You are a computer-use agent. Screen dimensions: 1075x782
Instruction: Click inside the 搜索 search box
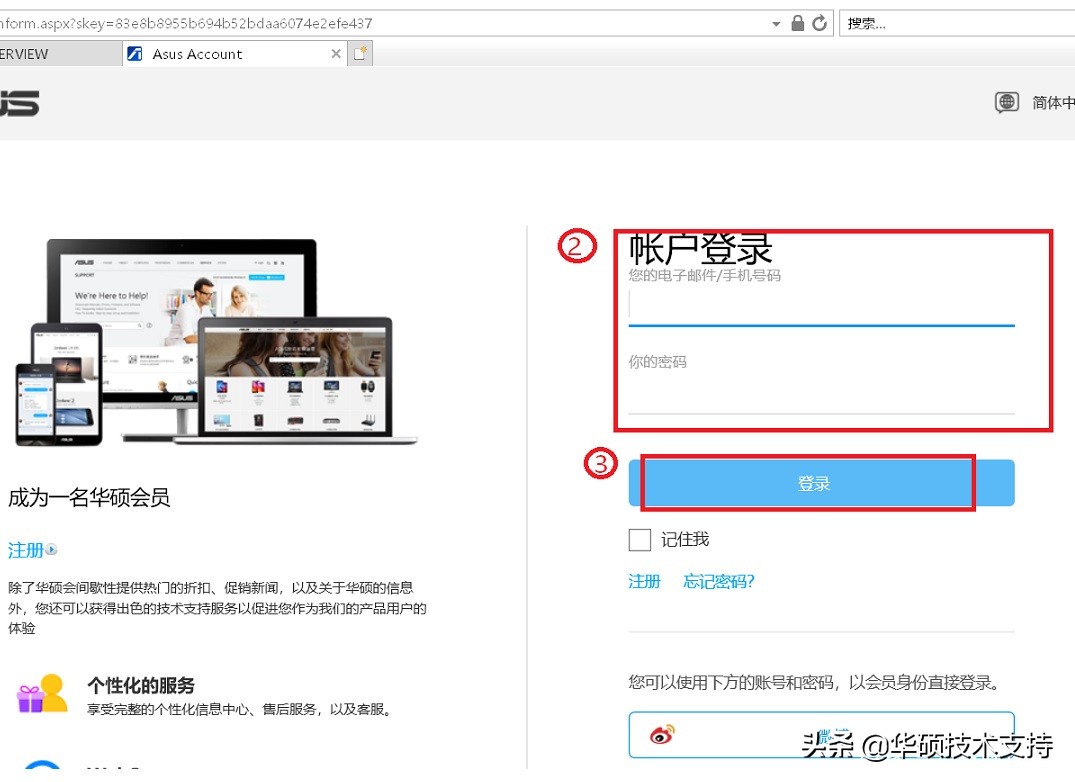point(950,21)
